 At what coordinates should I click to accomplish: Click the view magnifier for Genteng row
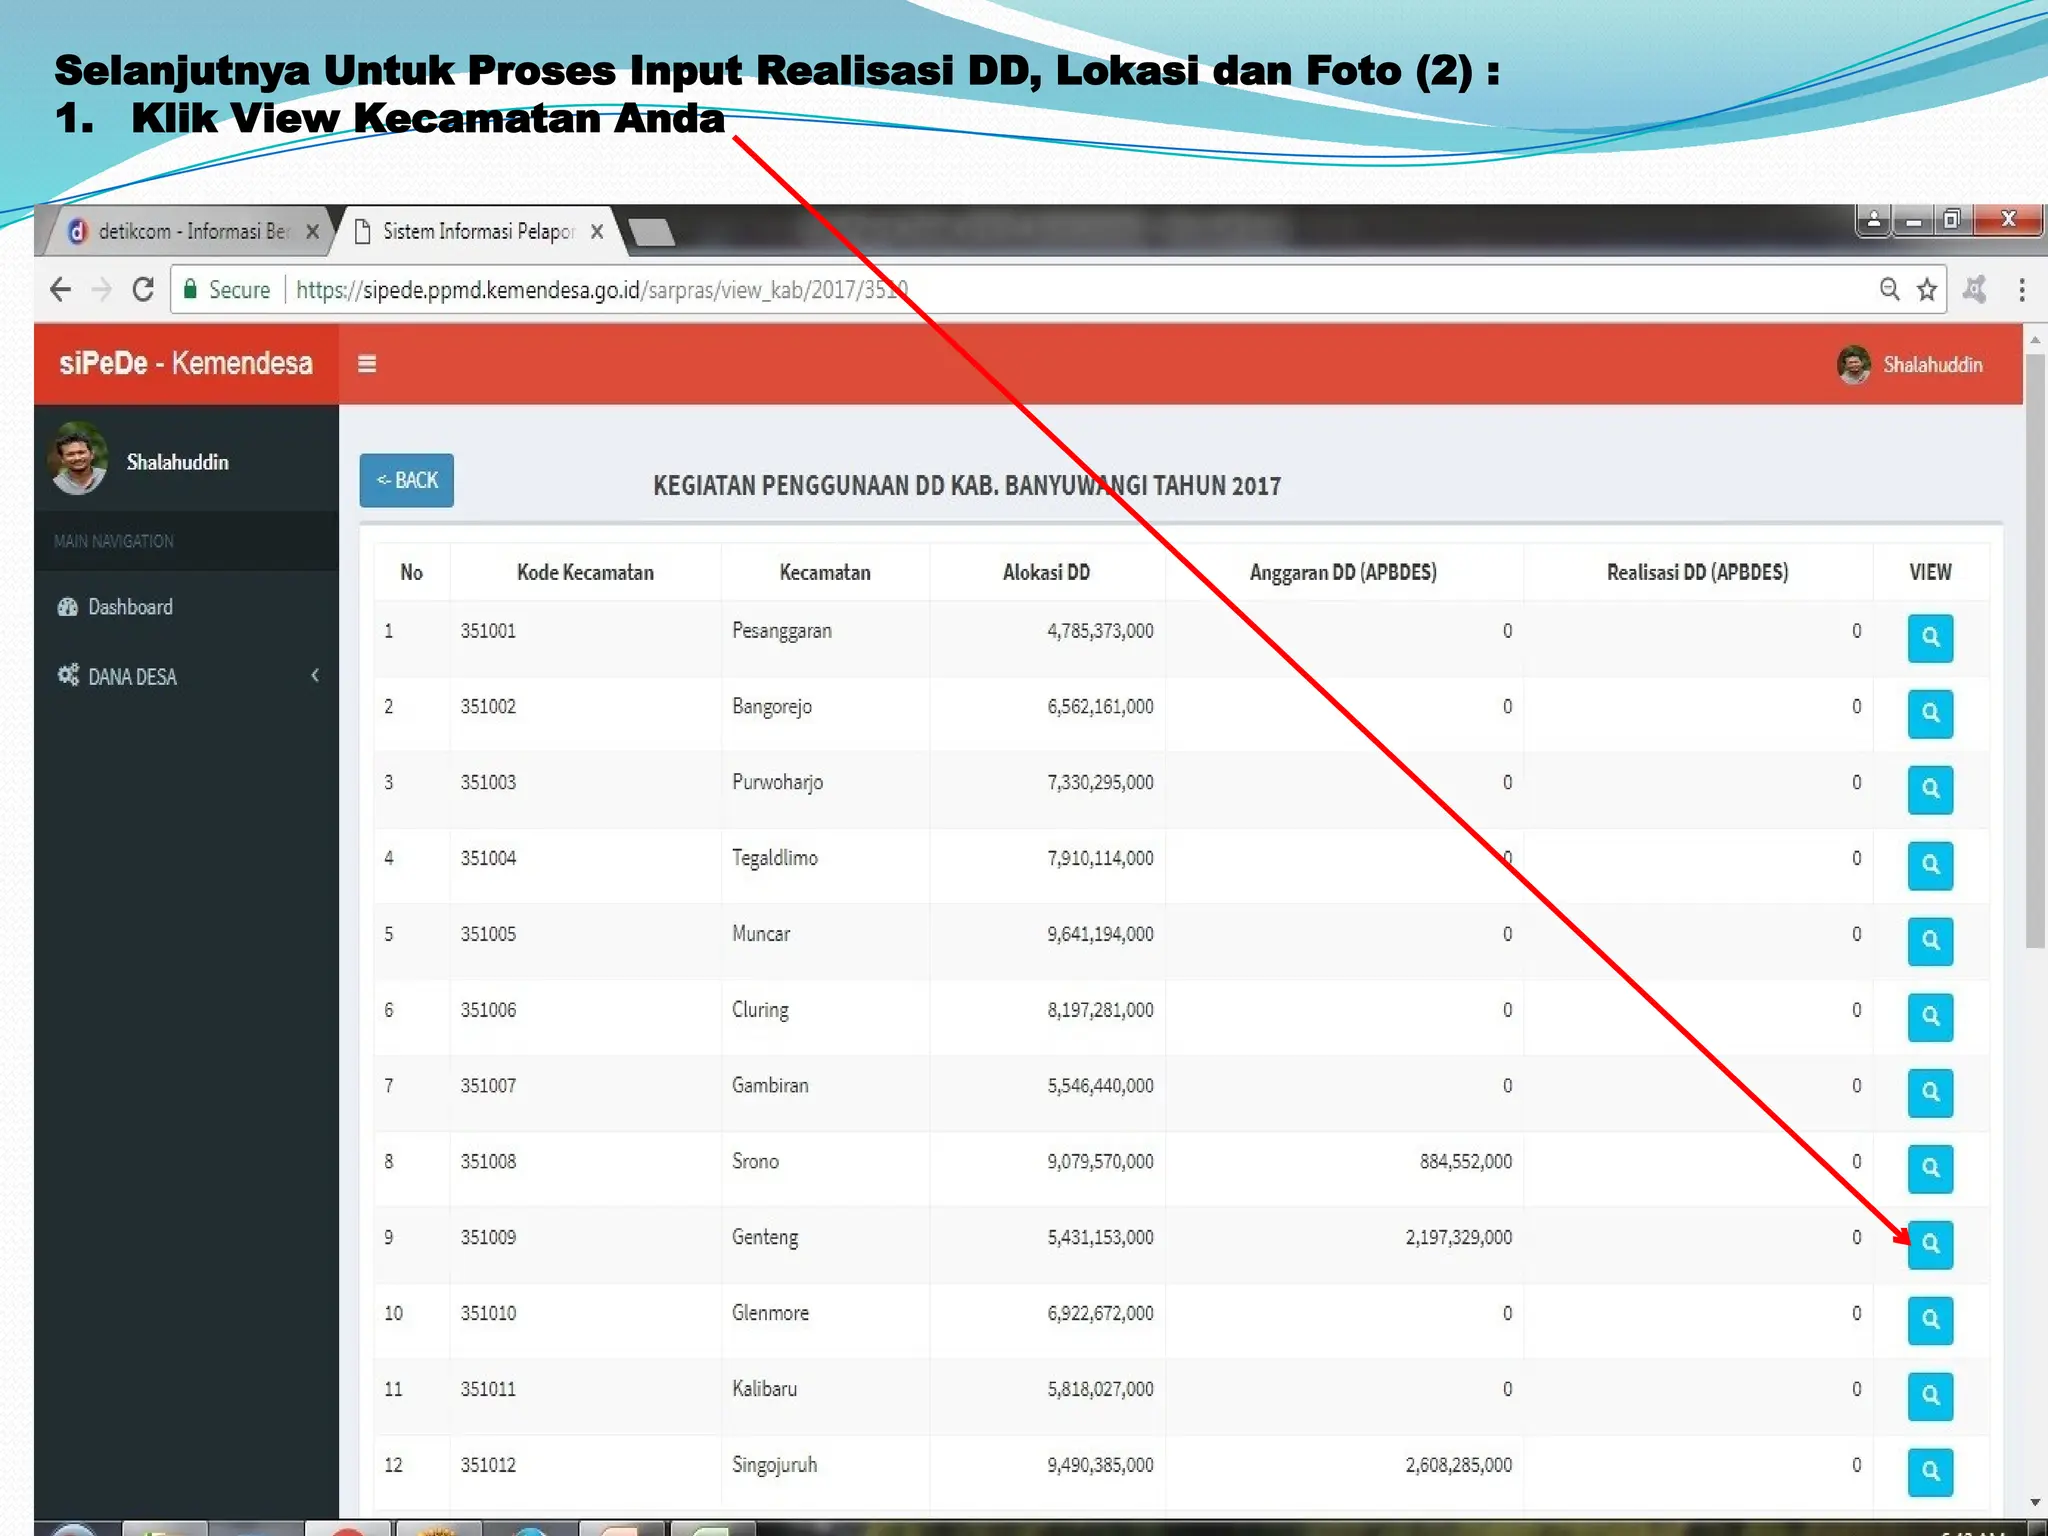click(1930, 1244)
